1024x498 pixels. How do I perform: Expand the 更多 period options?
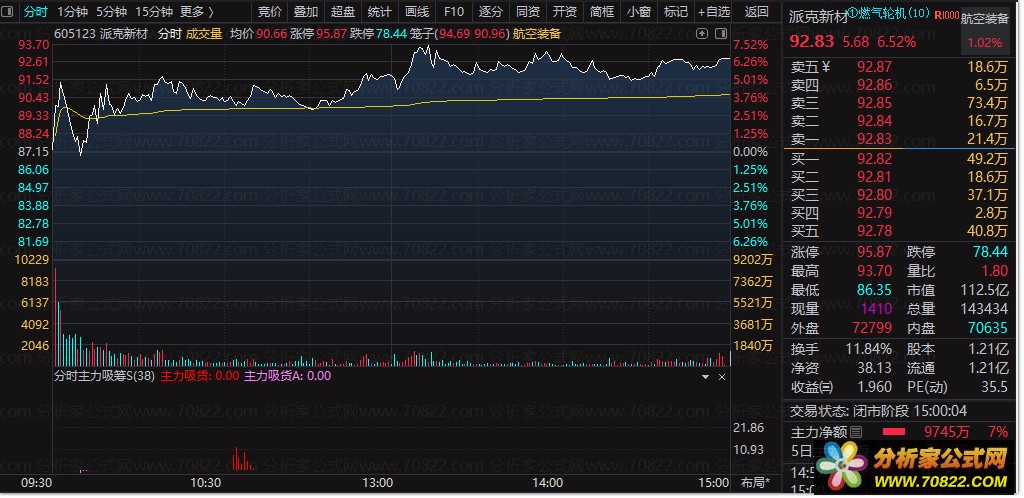click(197, 12)
